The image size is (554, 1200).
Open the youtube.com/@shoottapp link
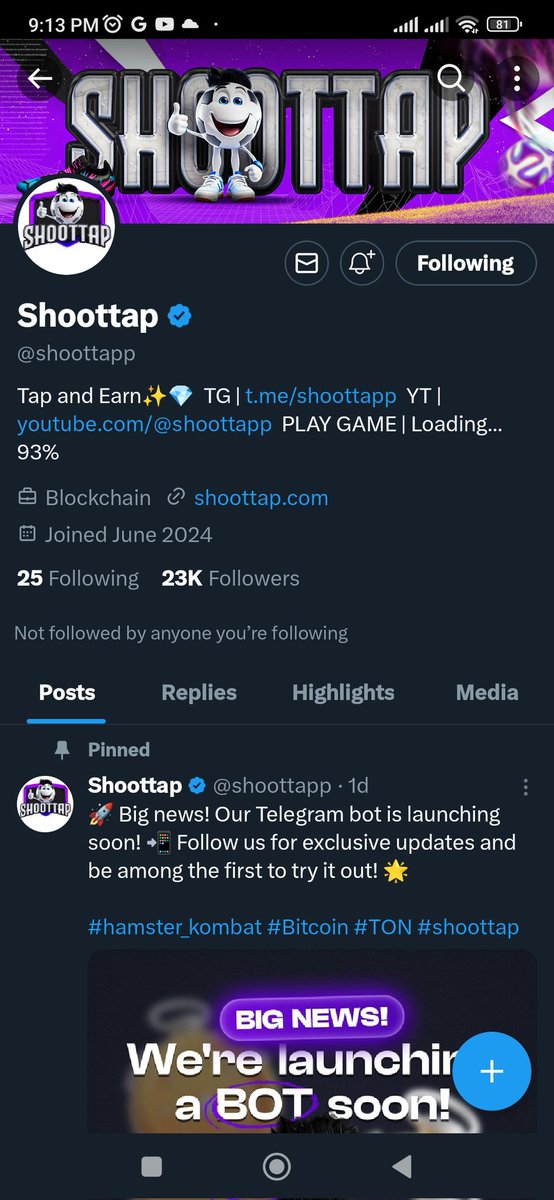pyautogui.click(x=144, y=424)
